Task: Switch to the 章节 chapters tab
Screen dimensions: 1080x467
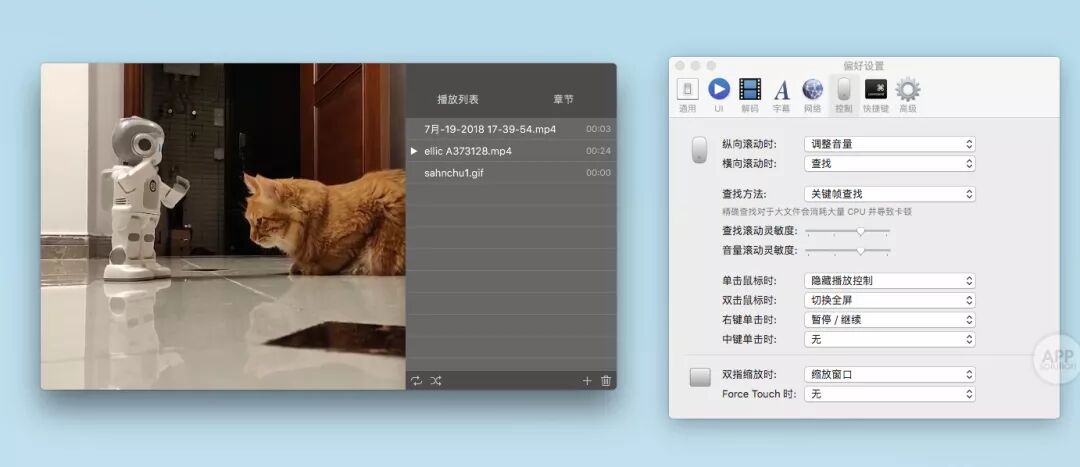Action: pyautogui.click(x=563, y=99)
